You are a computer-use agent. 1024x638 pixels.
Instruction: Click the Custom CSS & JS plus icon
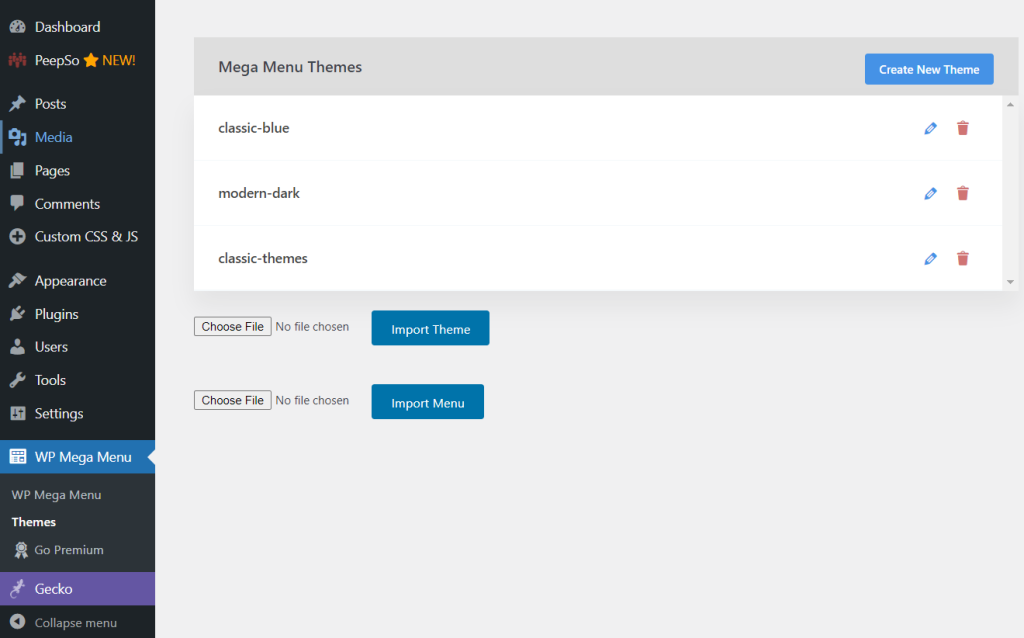pyautogui.click(x=18, y=236)
